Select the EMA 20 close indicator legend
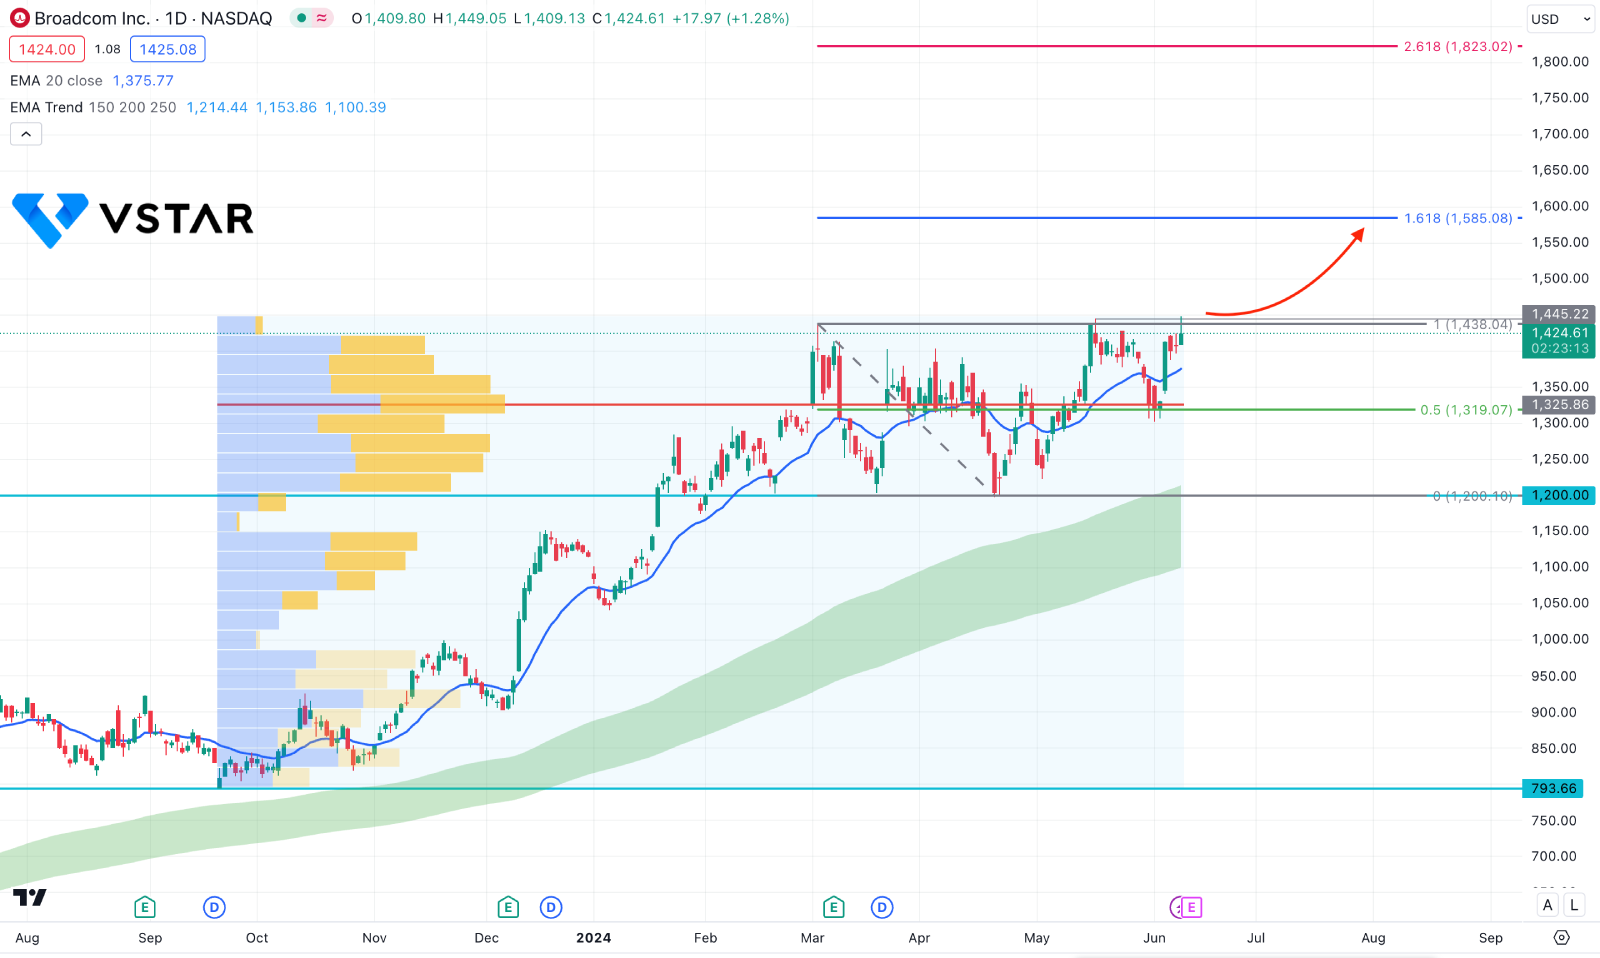The height and width of the screenshot is (958, 1600). pos(56,80)
